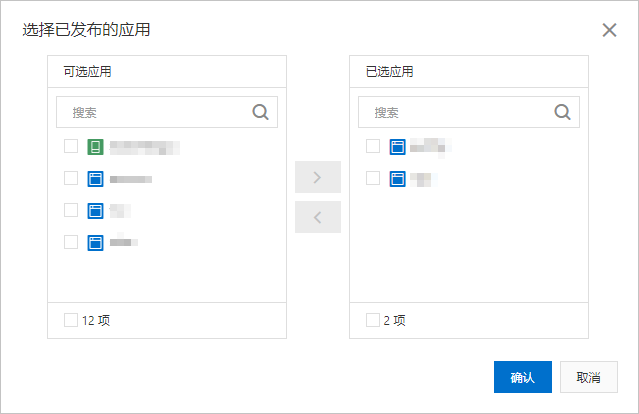The image size is (639, 414).
Task: Toggle select-all checkbox next to 2 项
Action: pos(373,320)
